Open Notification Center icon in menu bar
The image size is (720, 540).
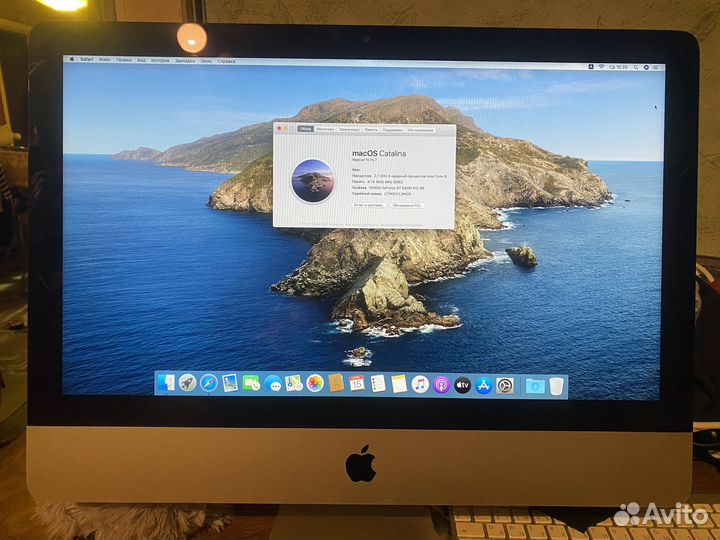click(656, 68)
